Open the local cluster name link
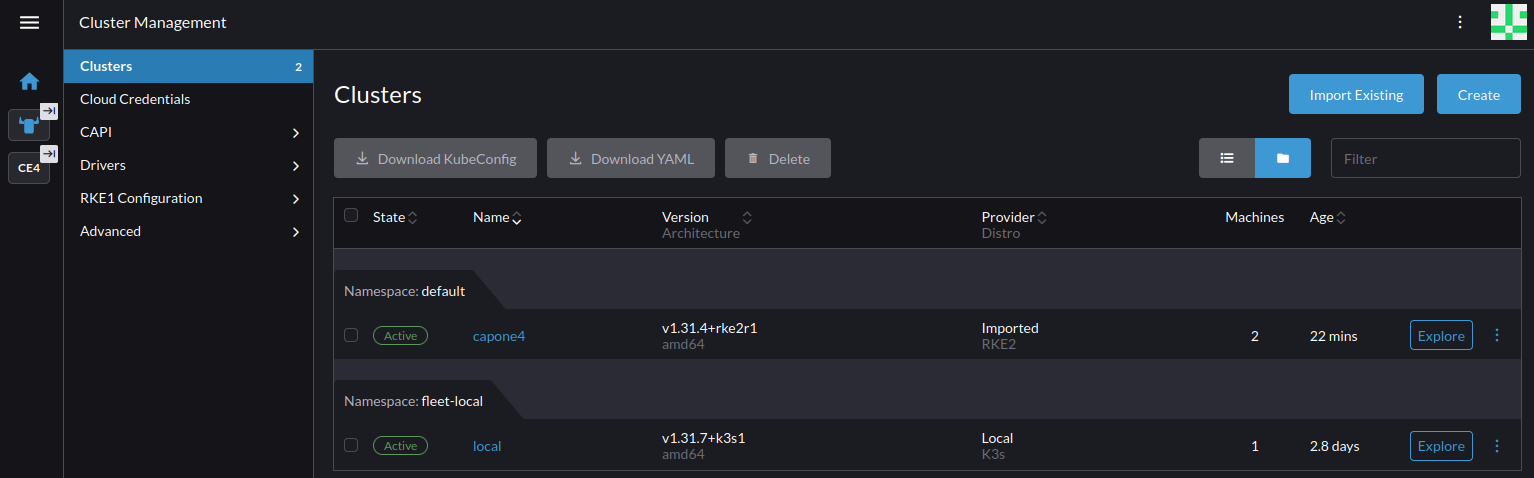 pyautogui.click(x=487, y=446)
